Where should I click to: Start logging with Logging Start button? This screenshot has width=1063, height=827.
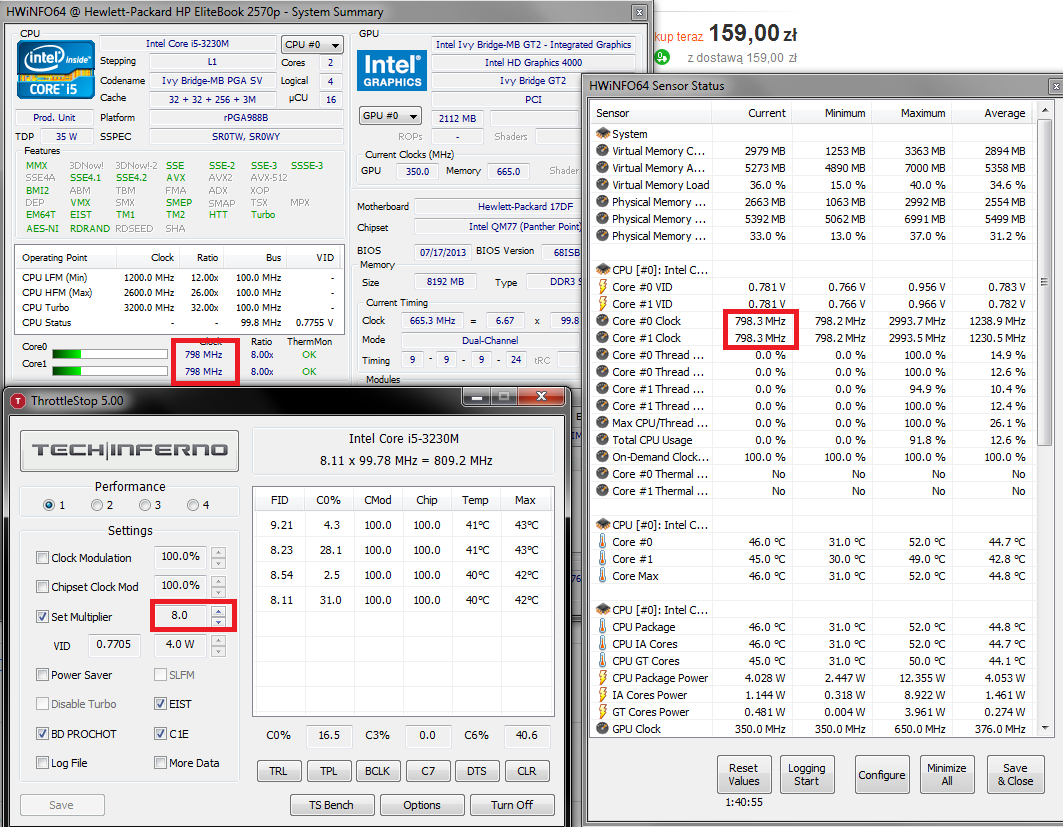(x=807, y=774)
